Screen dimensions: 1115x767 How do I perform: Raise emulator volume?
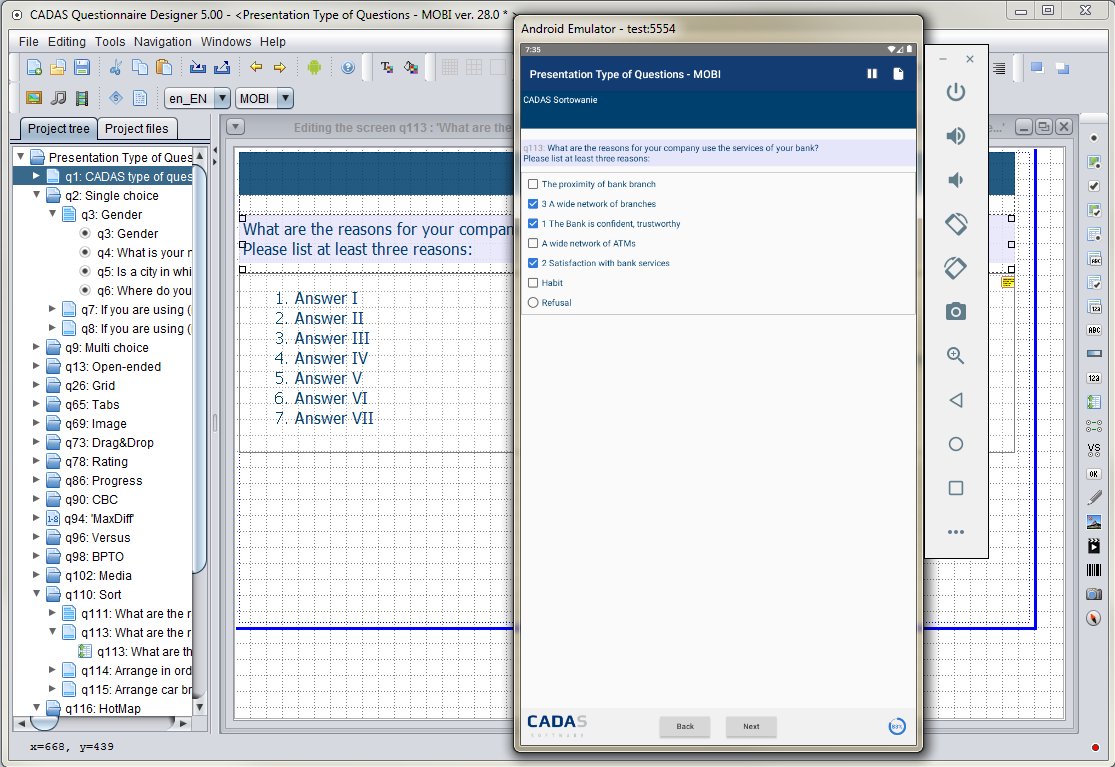pyautogui.click(x=956, y=136)
